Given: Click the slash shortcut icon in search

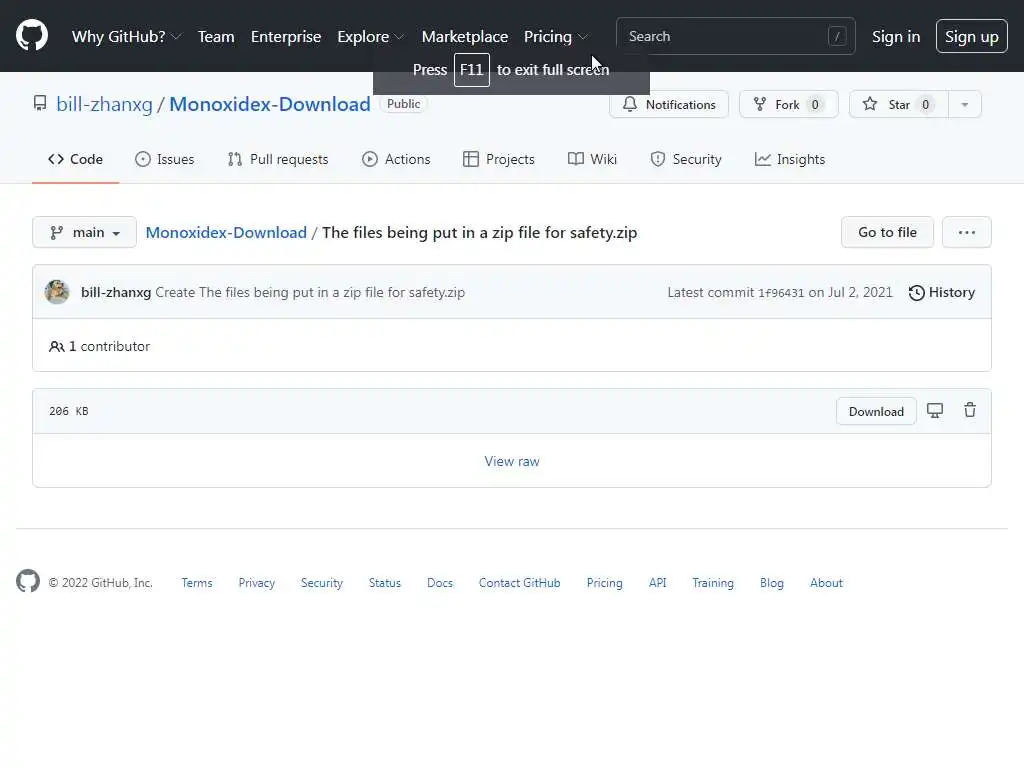Looking at the screenshot, I should click(837, 37).
